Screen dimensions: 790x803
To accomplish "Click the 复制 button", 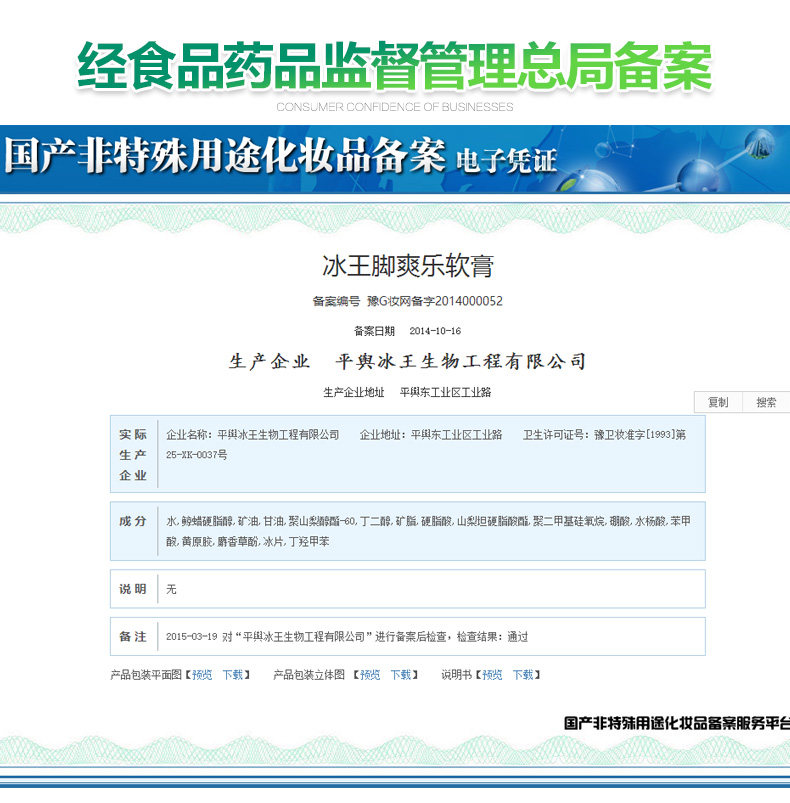I will point(718,402).
